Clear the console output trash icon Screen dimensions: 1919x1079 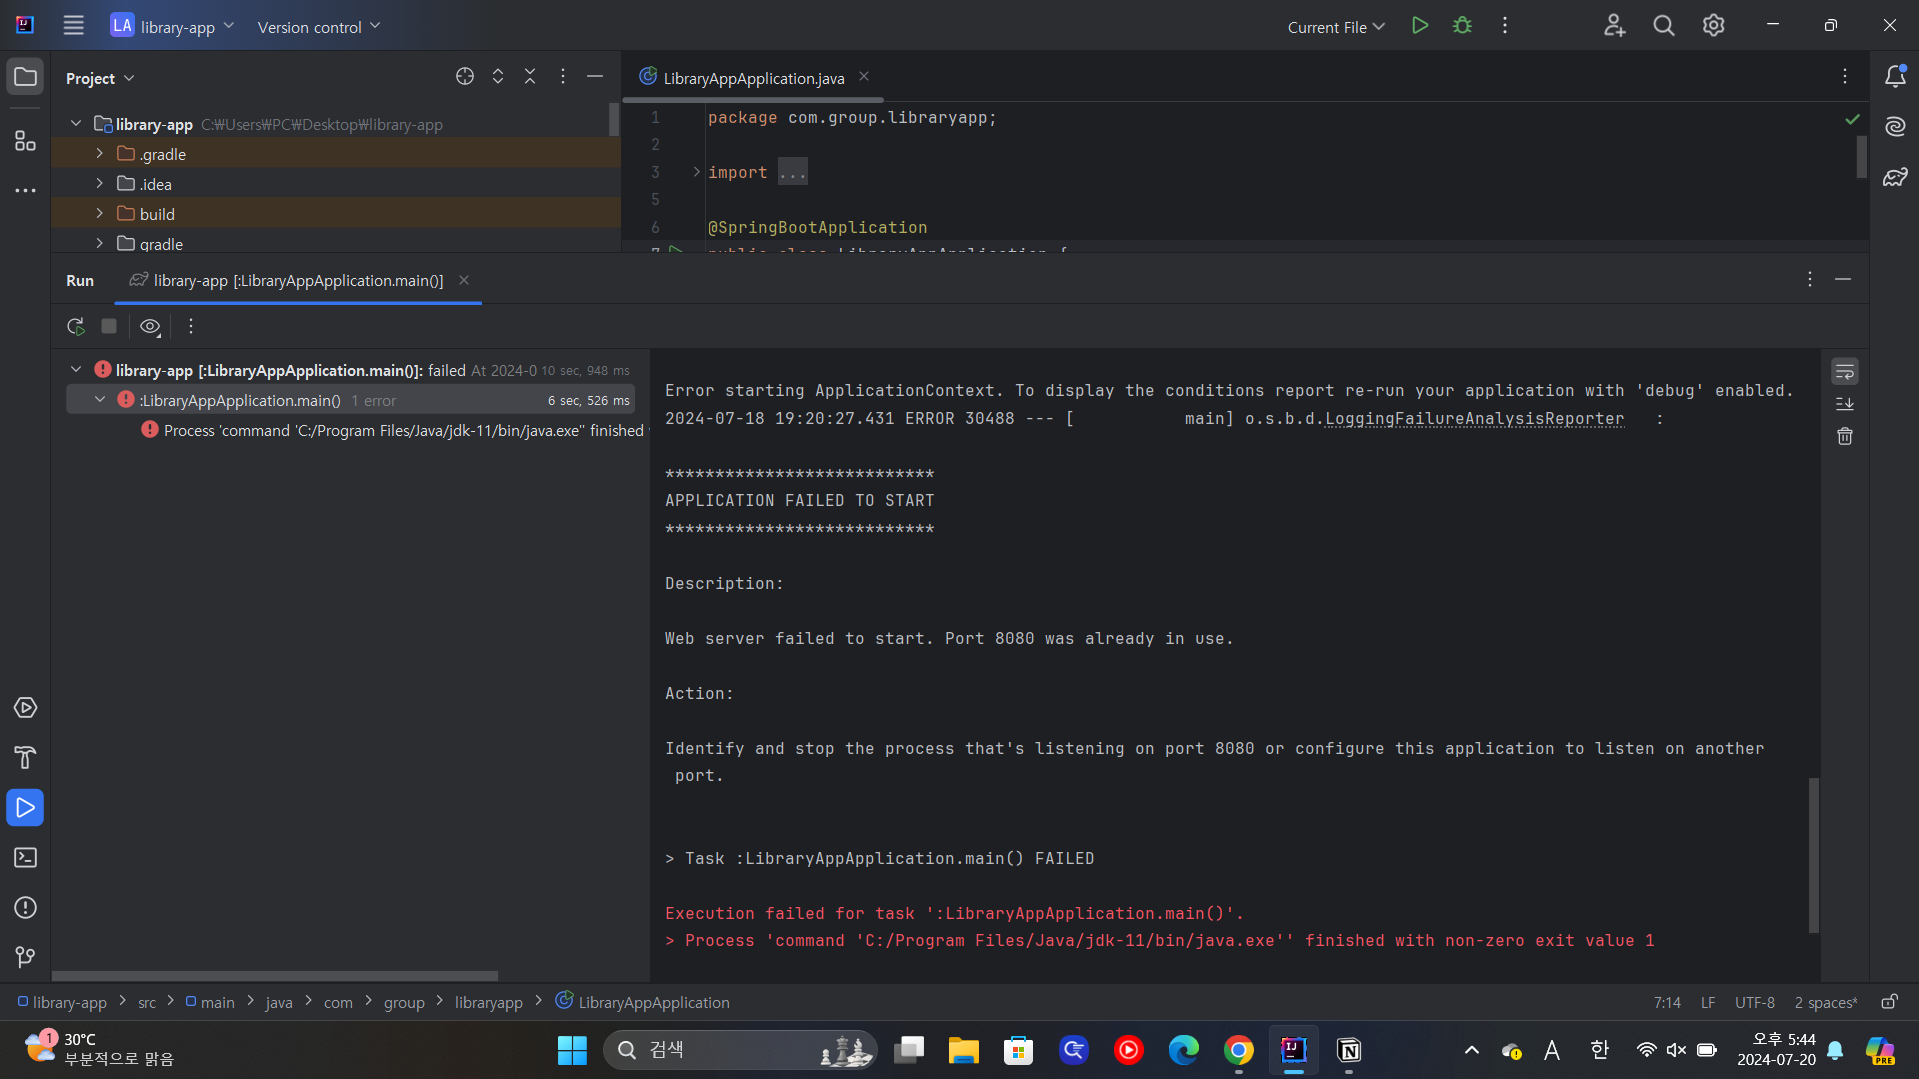1845,437
